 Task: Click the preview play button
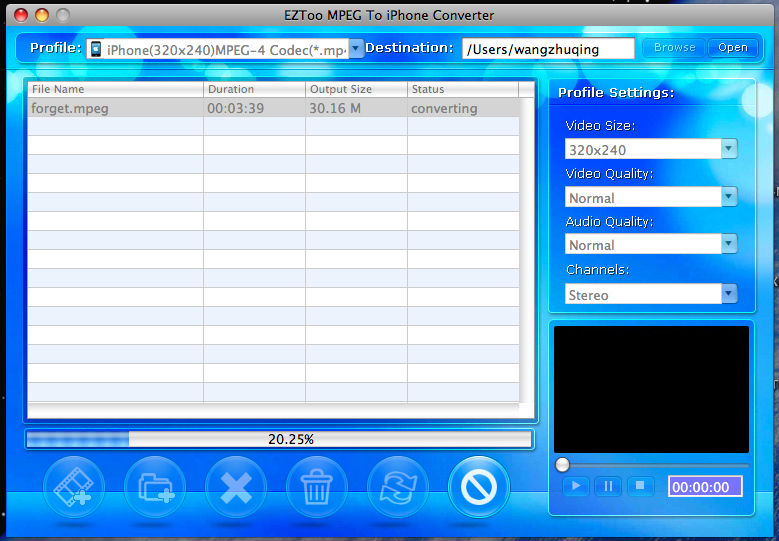coord(576,486)
